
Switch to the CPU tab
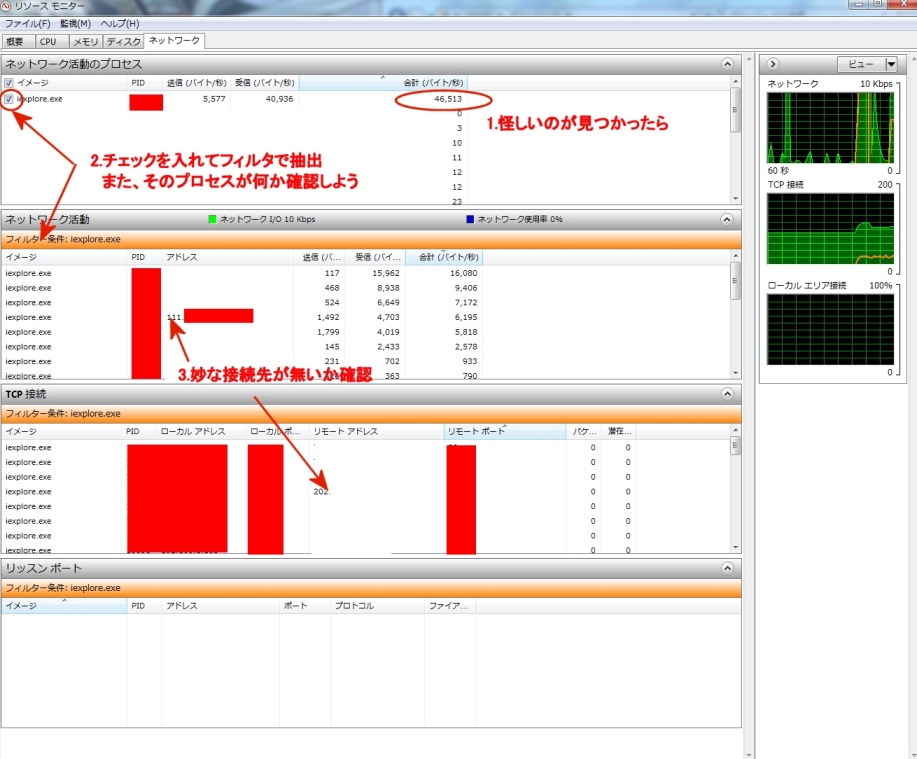[x=48, y=41]
